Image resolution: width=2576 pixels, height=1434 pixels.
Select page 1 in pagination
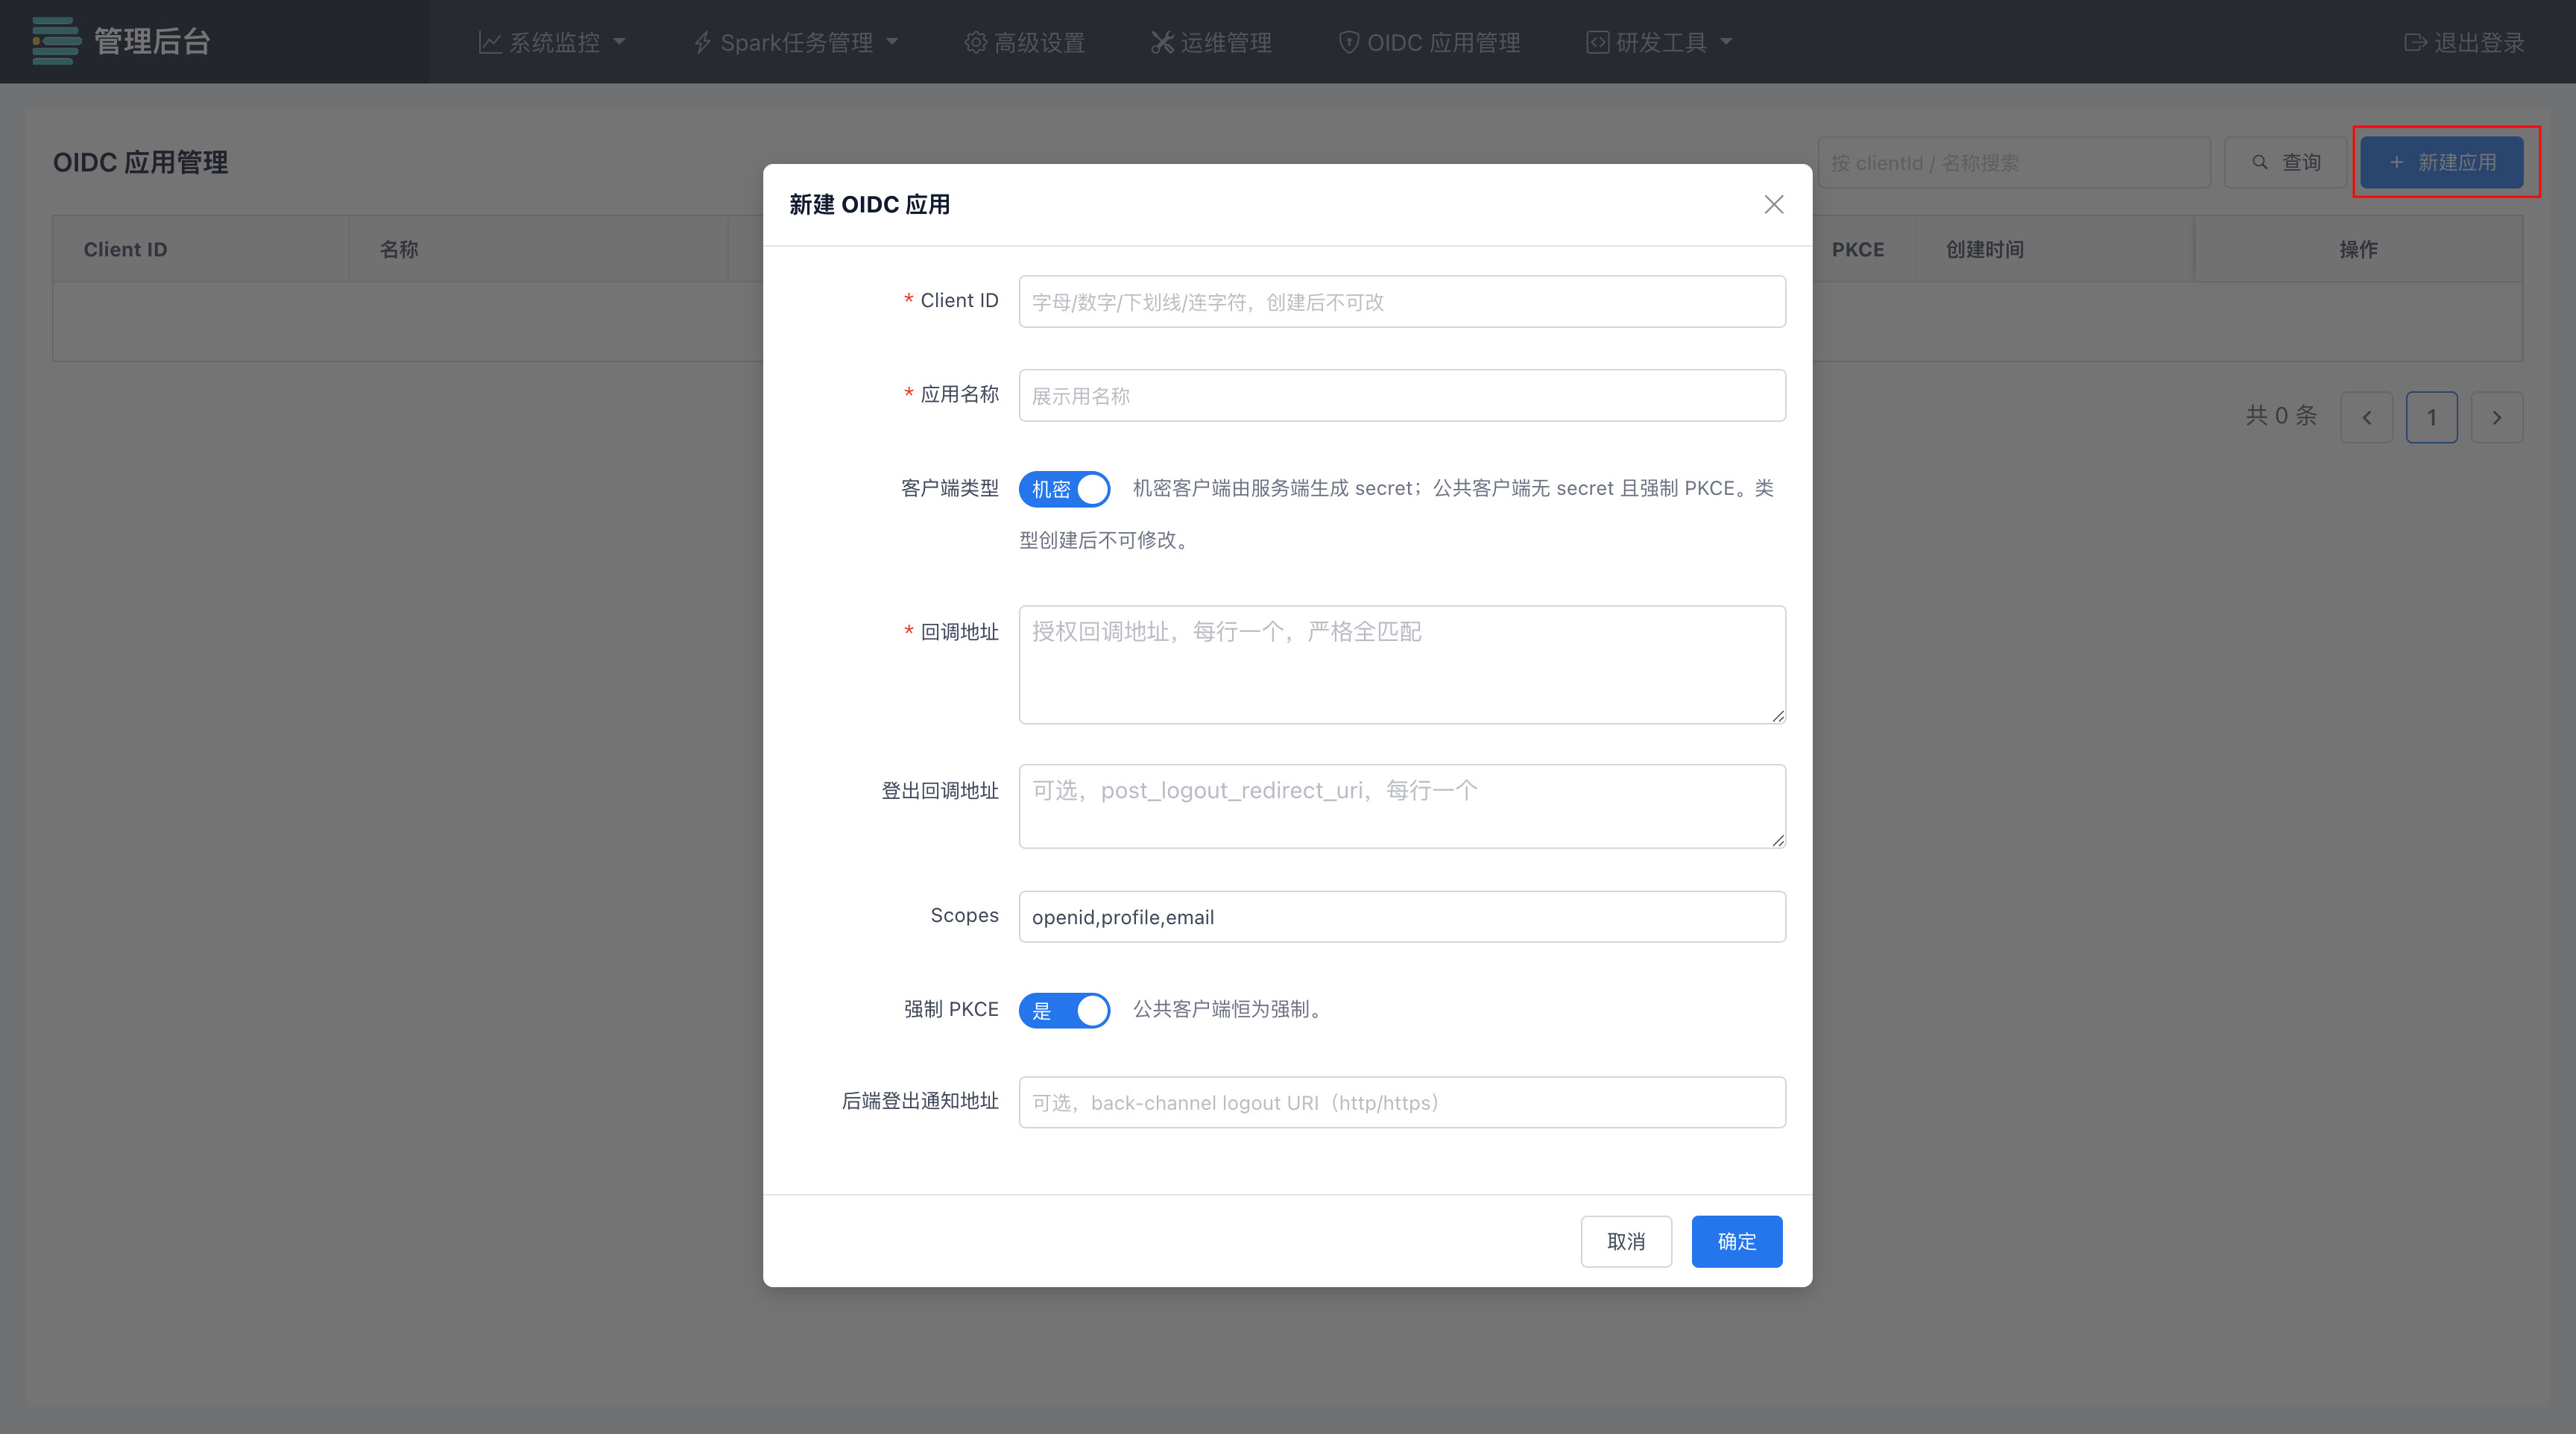point(2431,417)
